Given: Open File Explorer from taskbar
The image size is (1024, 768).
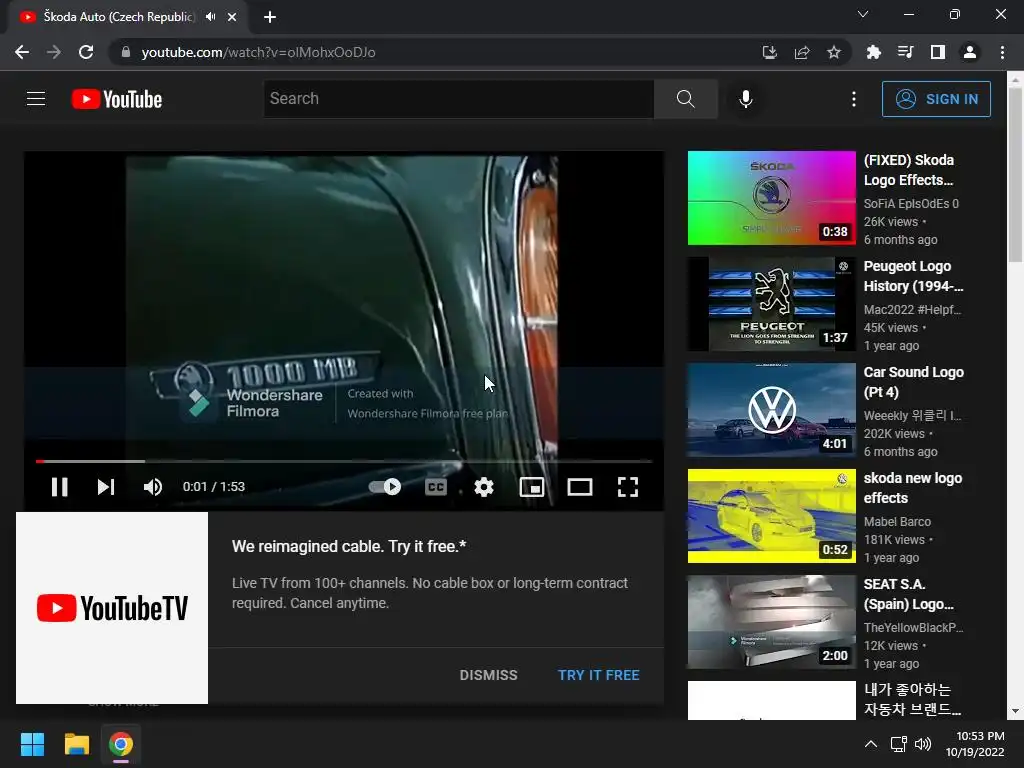Looking at the screenshot, I should (x=76, y=744).
